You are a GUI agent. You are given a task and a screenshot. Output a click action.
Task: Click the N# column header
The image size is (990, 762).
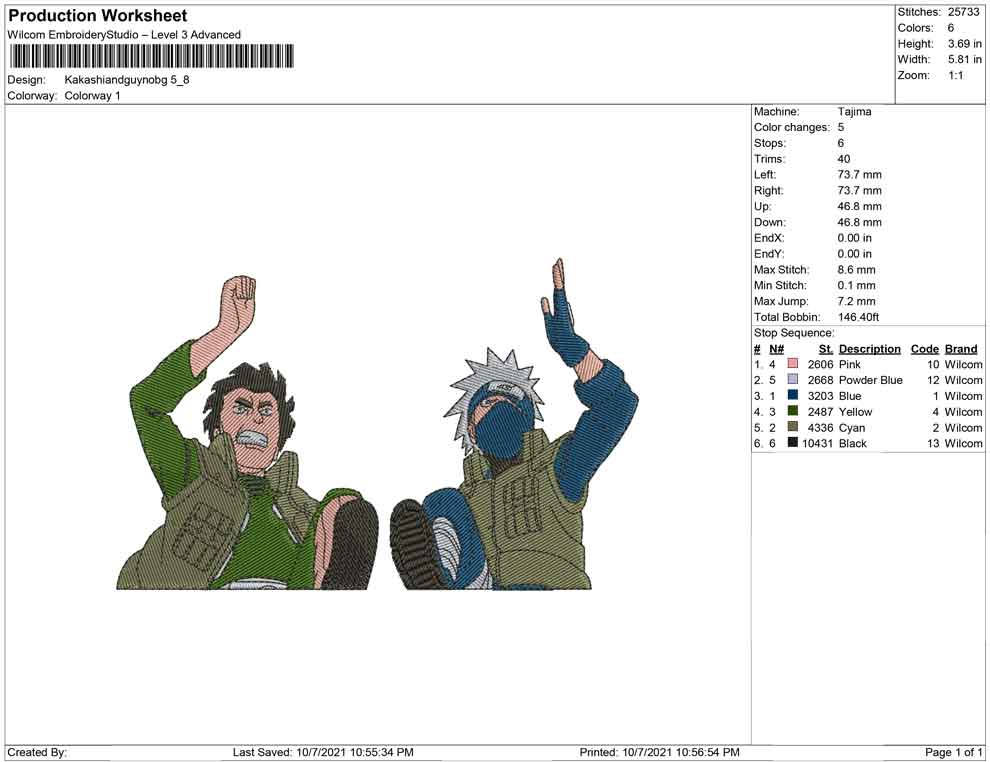[776, 349]
